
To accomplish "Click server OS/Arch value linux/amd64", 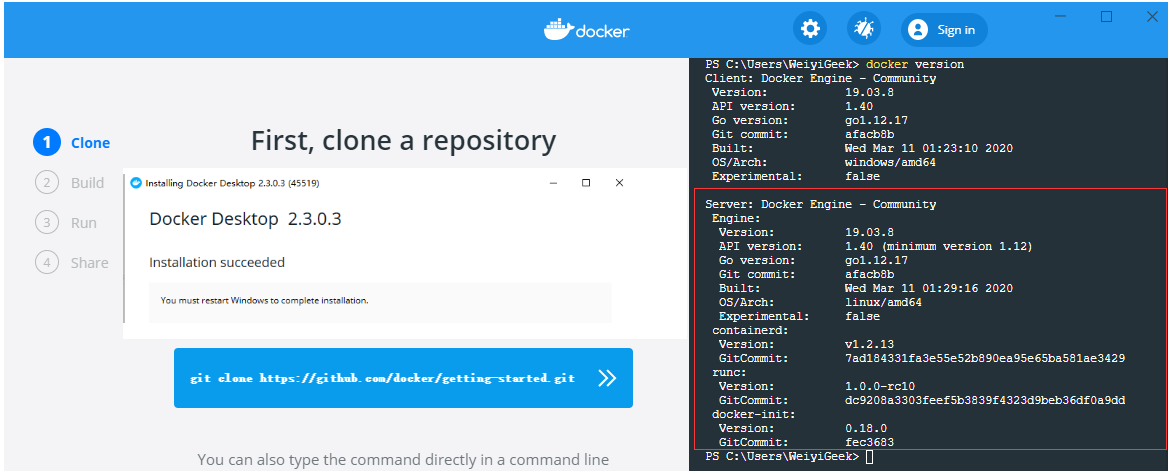I will tap(883, 302).
